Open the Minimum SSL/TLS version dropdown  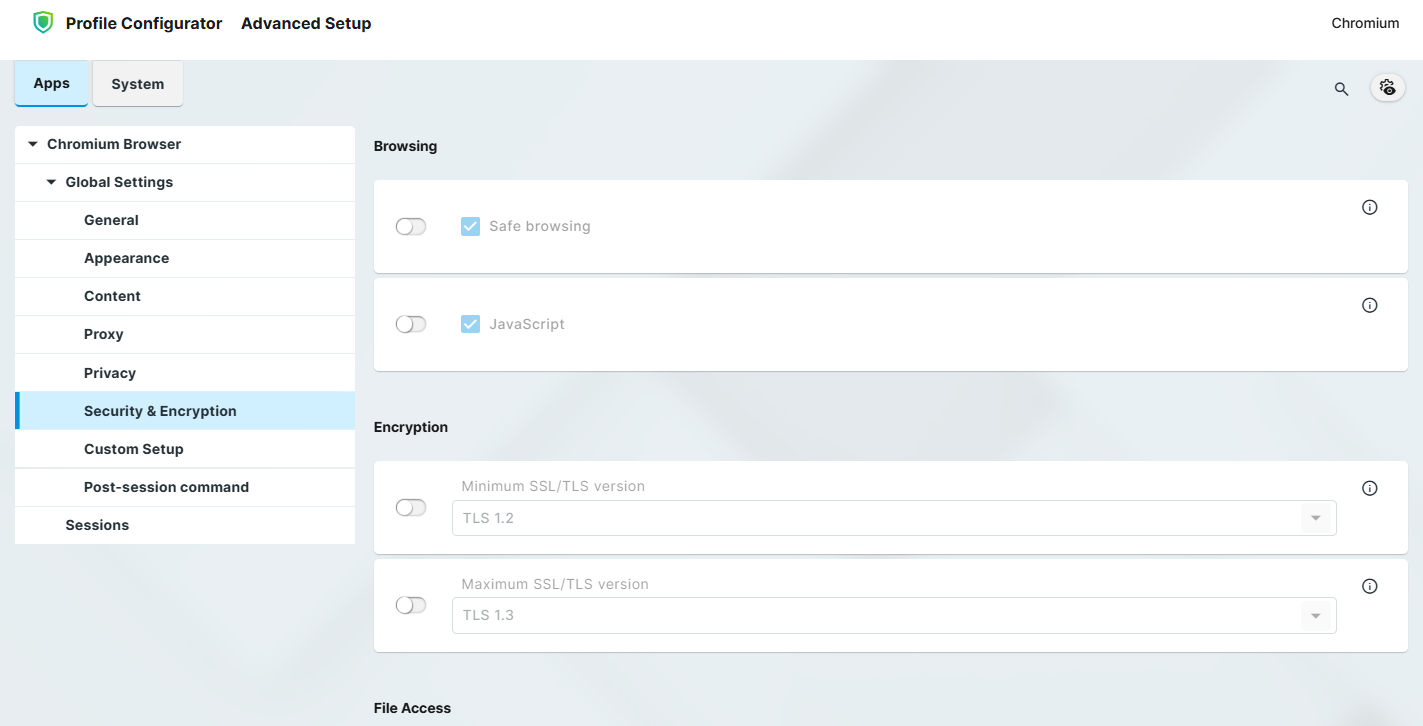point(893,518)
